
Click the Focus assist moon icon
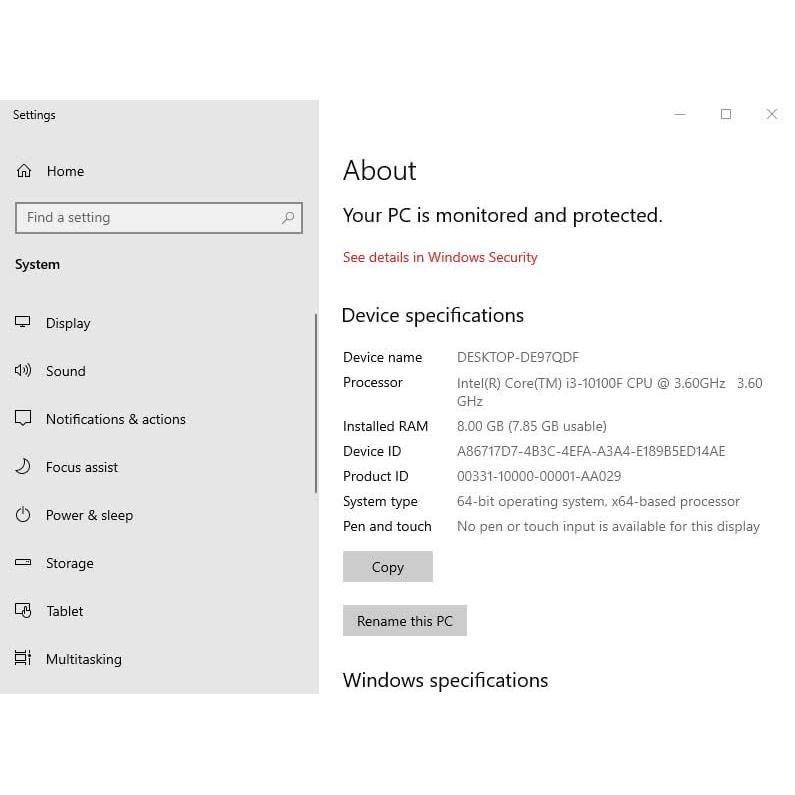(23, 466)
